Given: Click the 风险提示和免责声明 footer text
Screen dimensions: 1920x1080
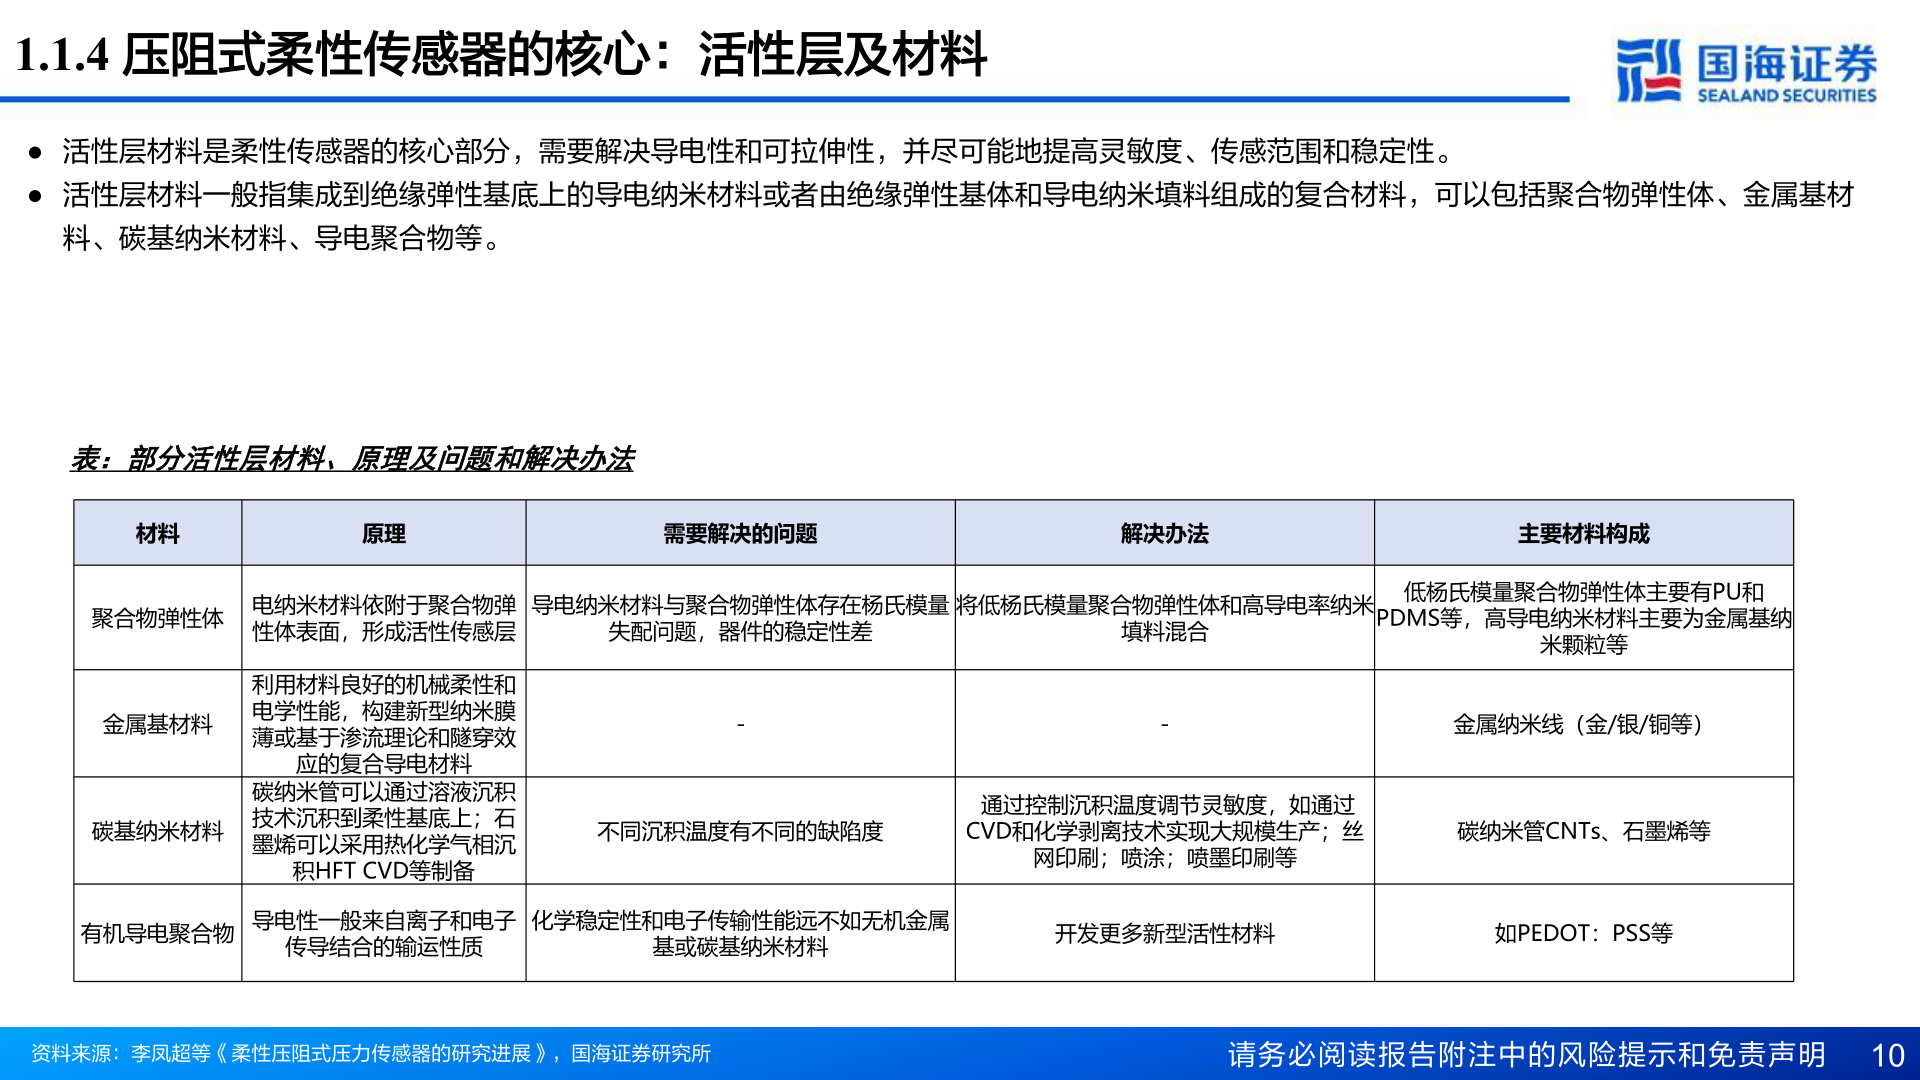Looking at the screenshot, I should point(1524,1051).
